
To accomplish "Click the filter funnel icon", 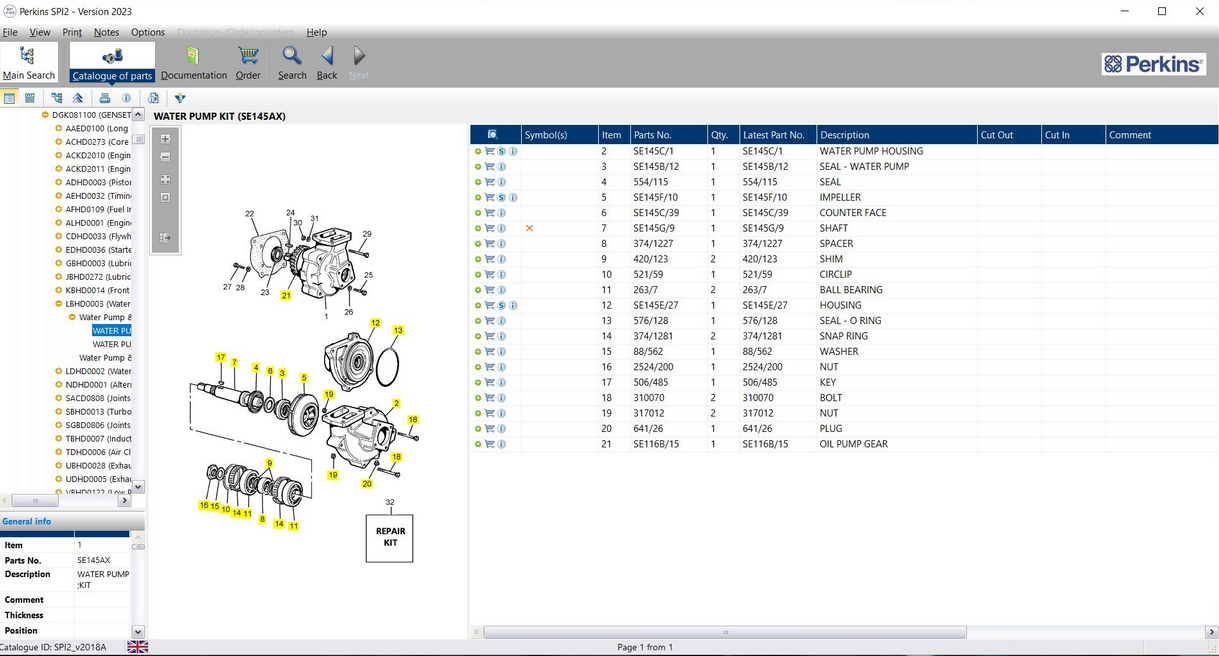I will [x=180, y=98].
